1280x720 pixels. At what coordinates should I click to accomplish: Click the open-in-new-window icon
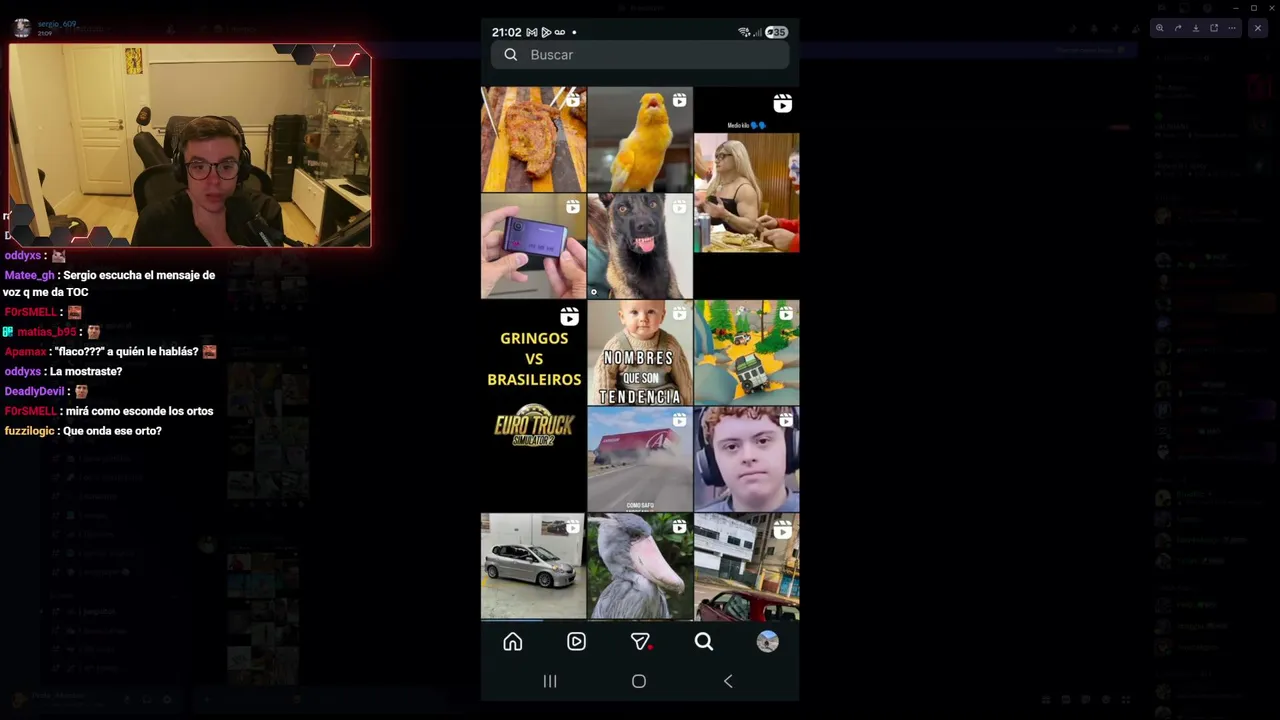coord(1214,28)
